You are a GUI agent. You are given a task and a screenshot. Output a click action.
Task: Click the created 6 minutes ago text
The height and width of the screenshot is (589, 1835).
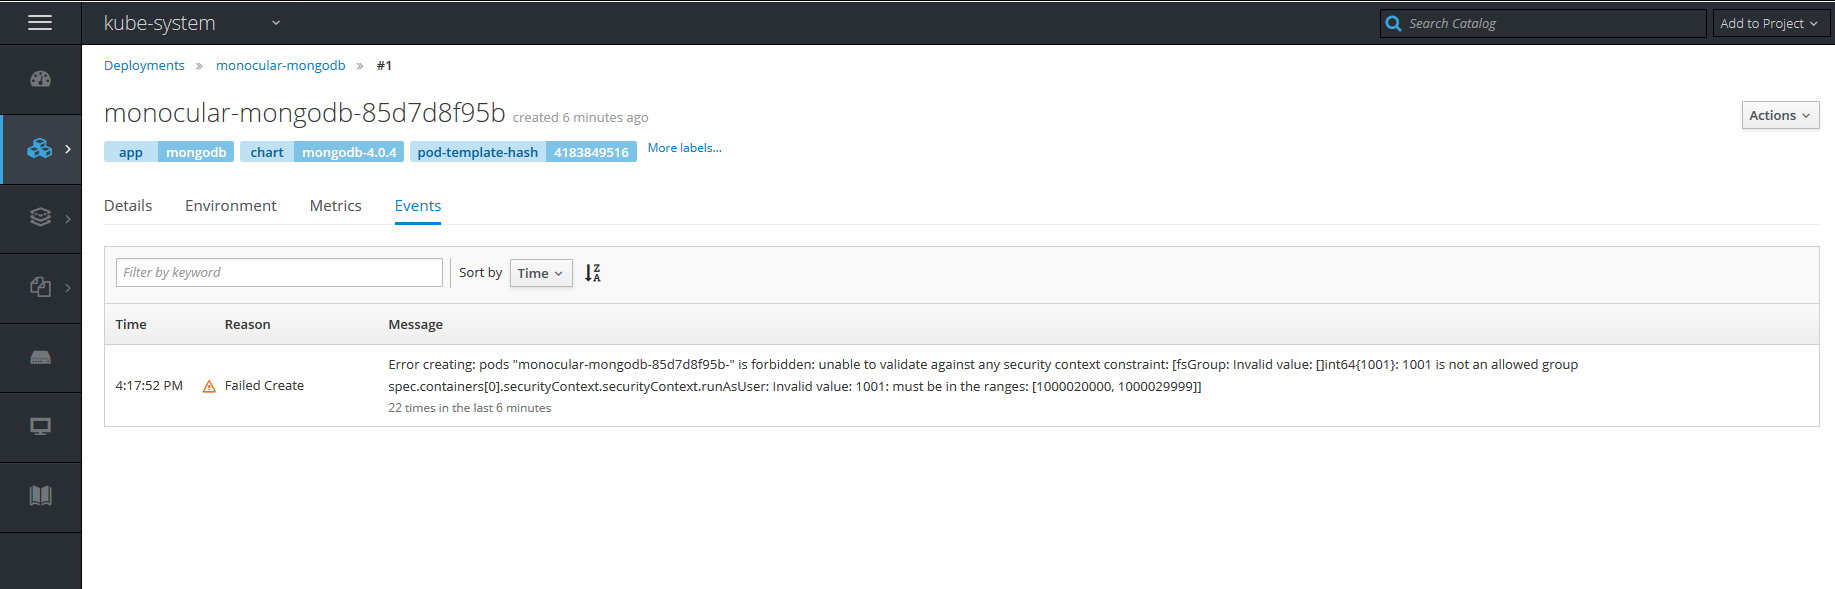[x=581, y=118]
